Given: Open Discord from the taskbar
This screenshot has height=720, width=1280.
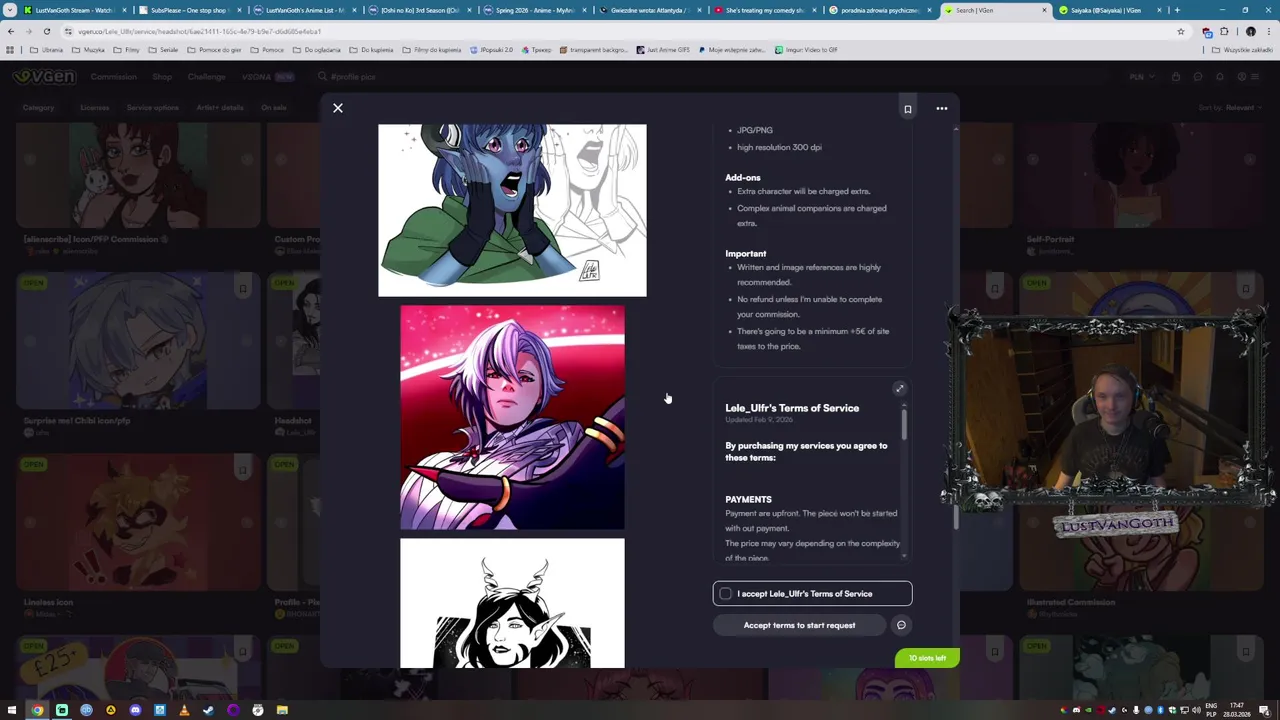Looking at the screenshot, I should point(135,710).
